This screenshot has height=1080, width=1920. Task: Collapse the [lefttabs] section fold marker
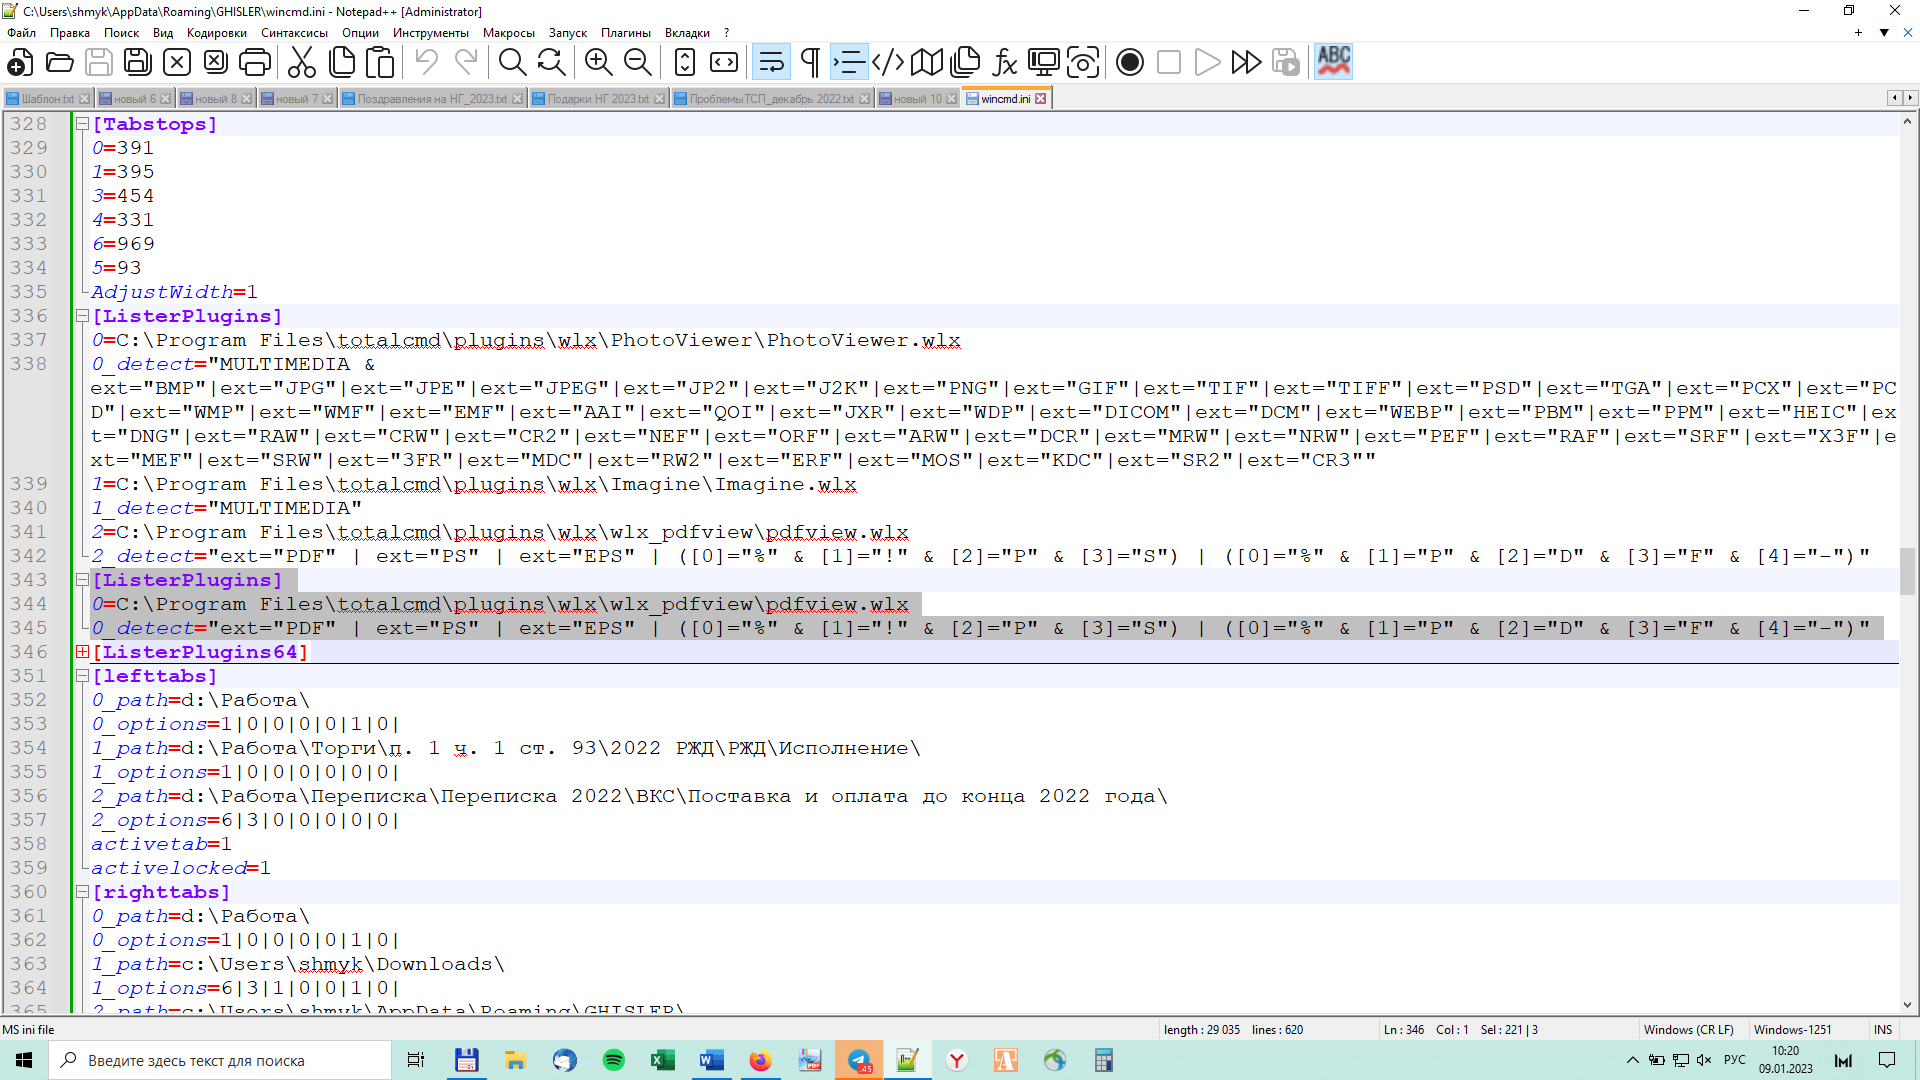point(83,676)
